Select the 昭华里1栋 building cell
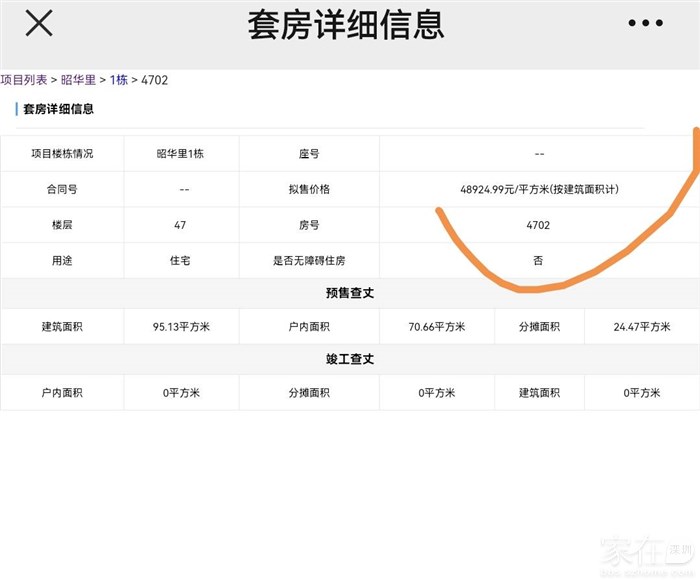 (x=181, y=154)
